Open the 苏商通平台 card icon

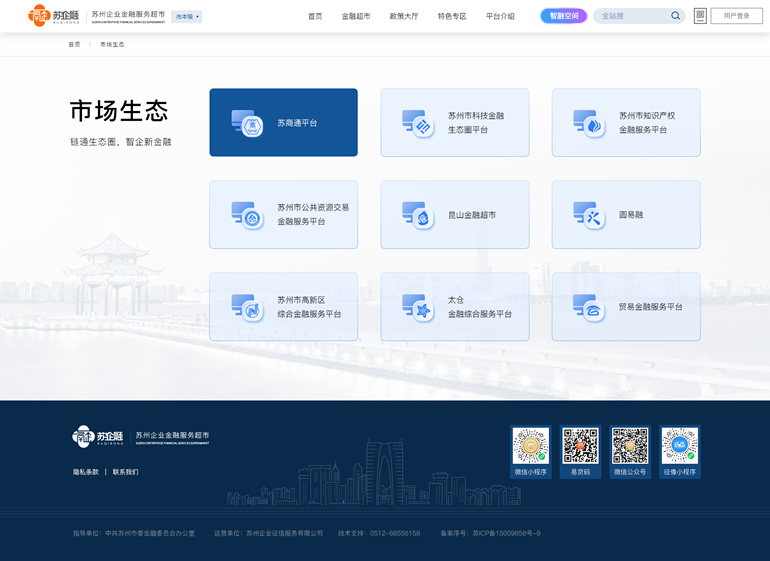click(246, 123)
